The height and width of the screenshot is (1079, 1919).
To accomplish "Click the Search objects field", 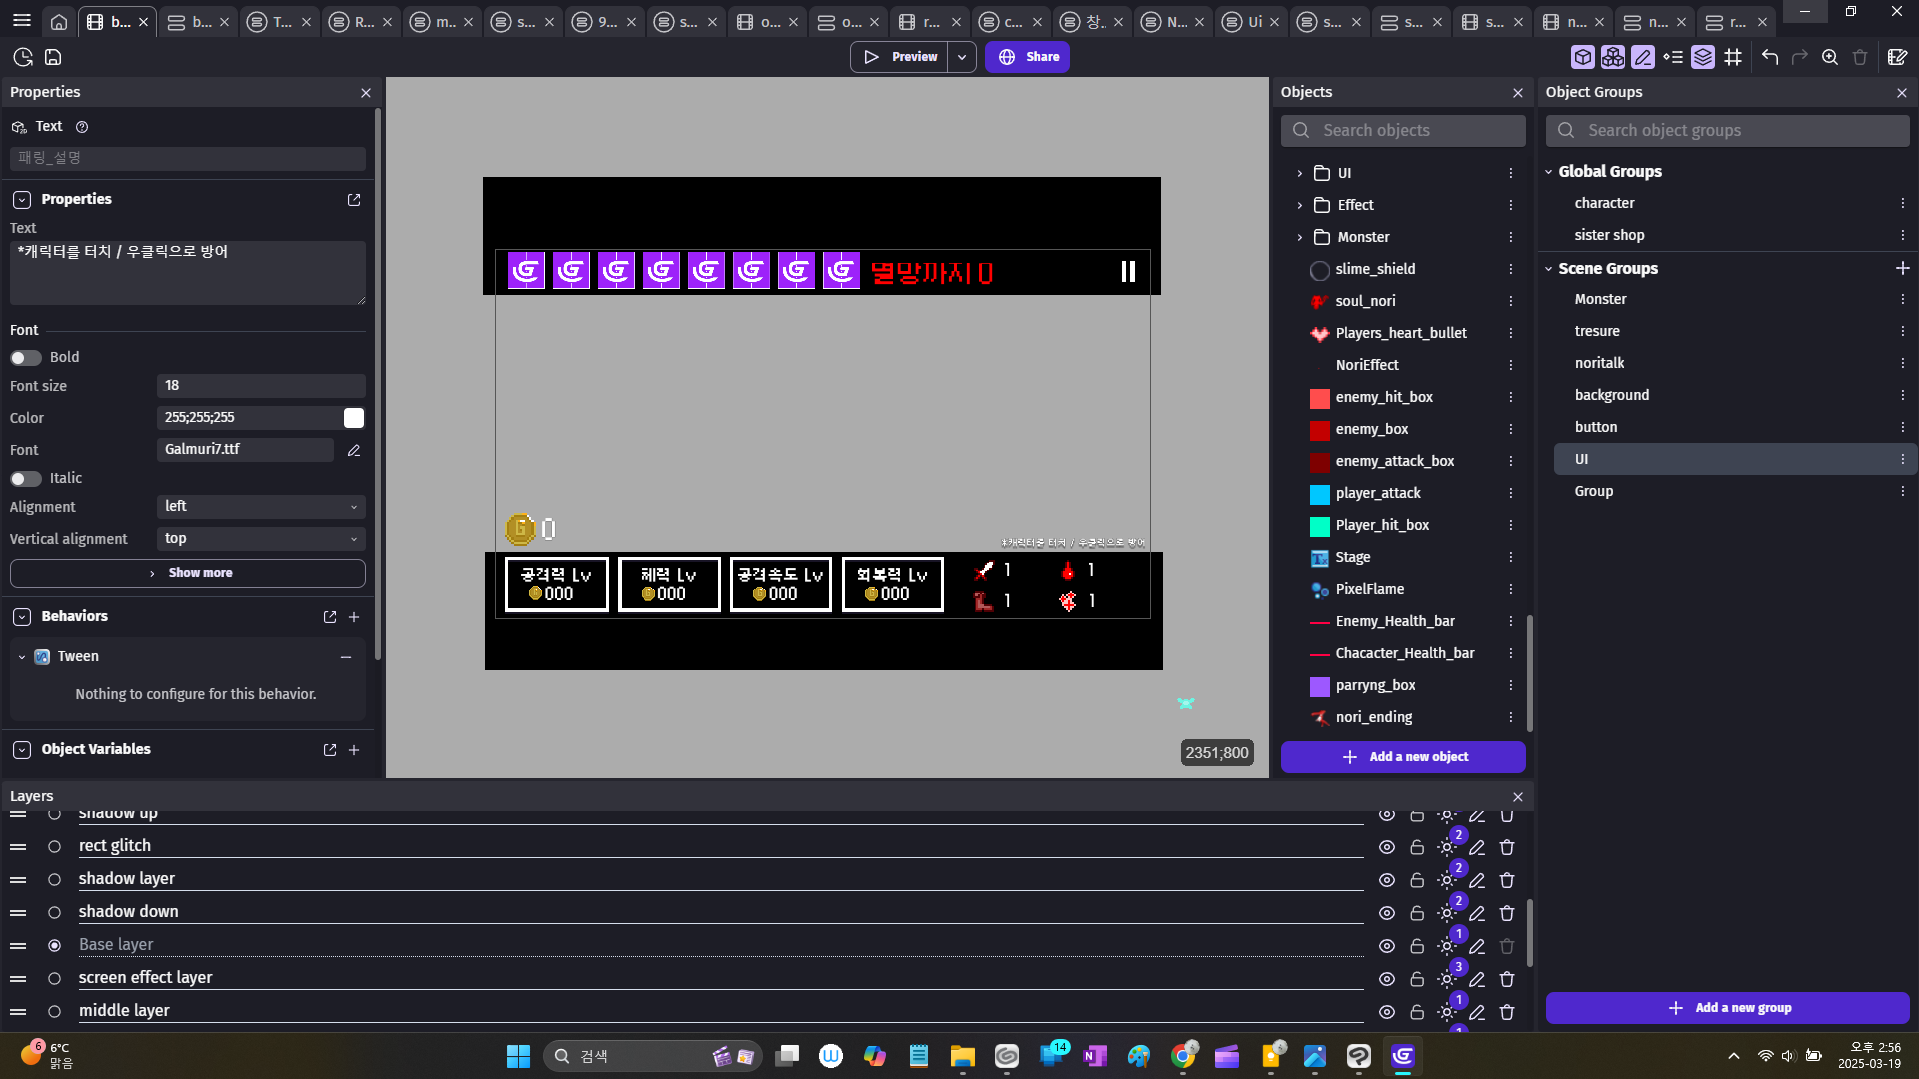I will (1403, 130).
